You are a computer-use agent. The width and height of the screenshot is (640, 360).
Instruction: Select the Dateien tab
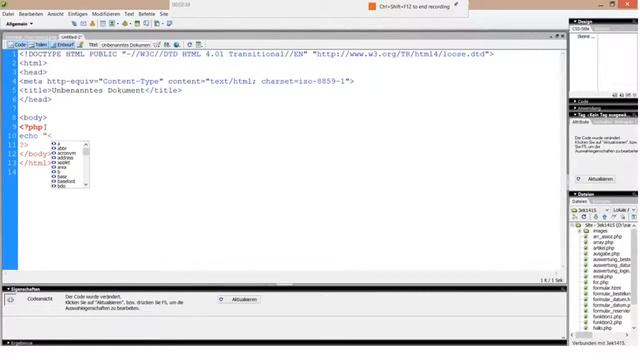click(x=579, y=202)
